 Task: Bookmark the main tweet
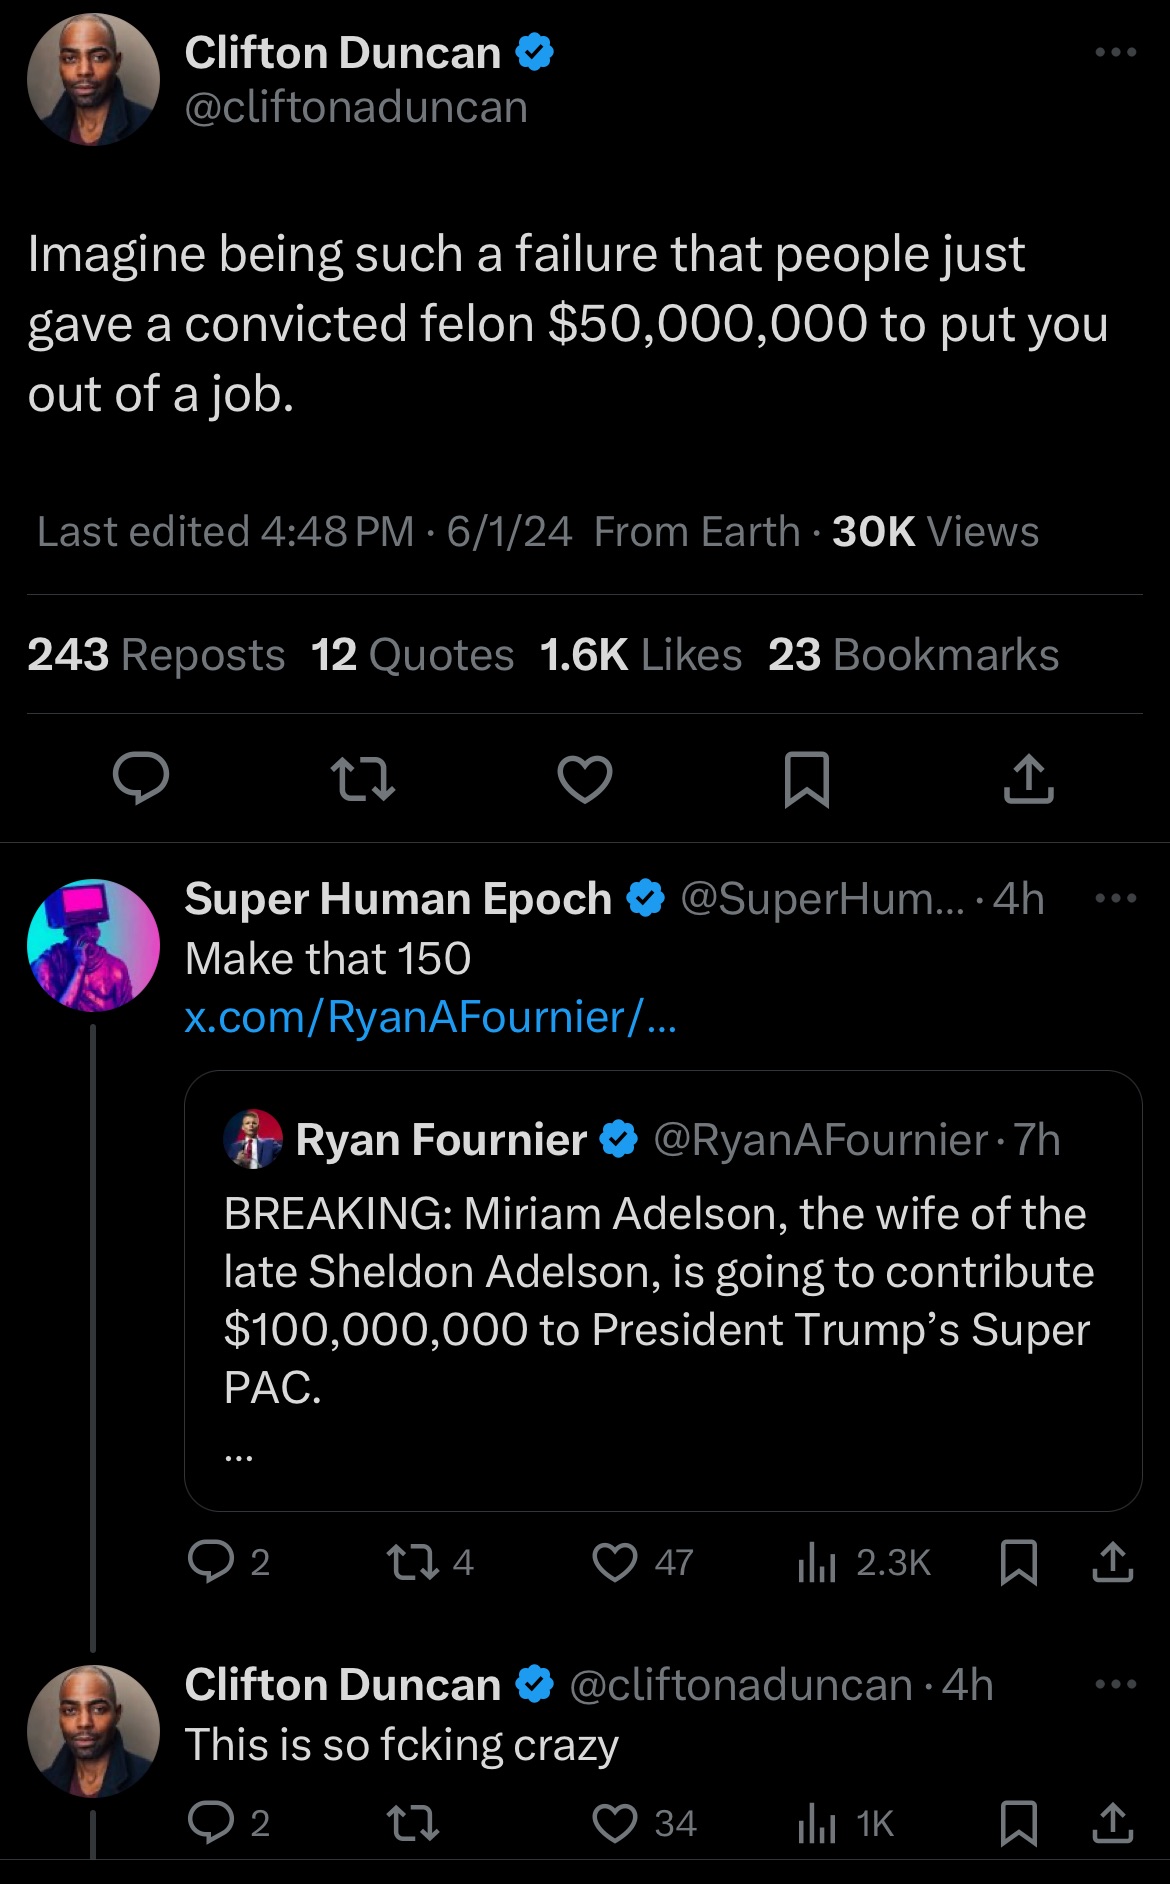pos(807,779)
